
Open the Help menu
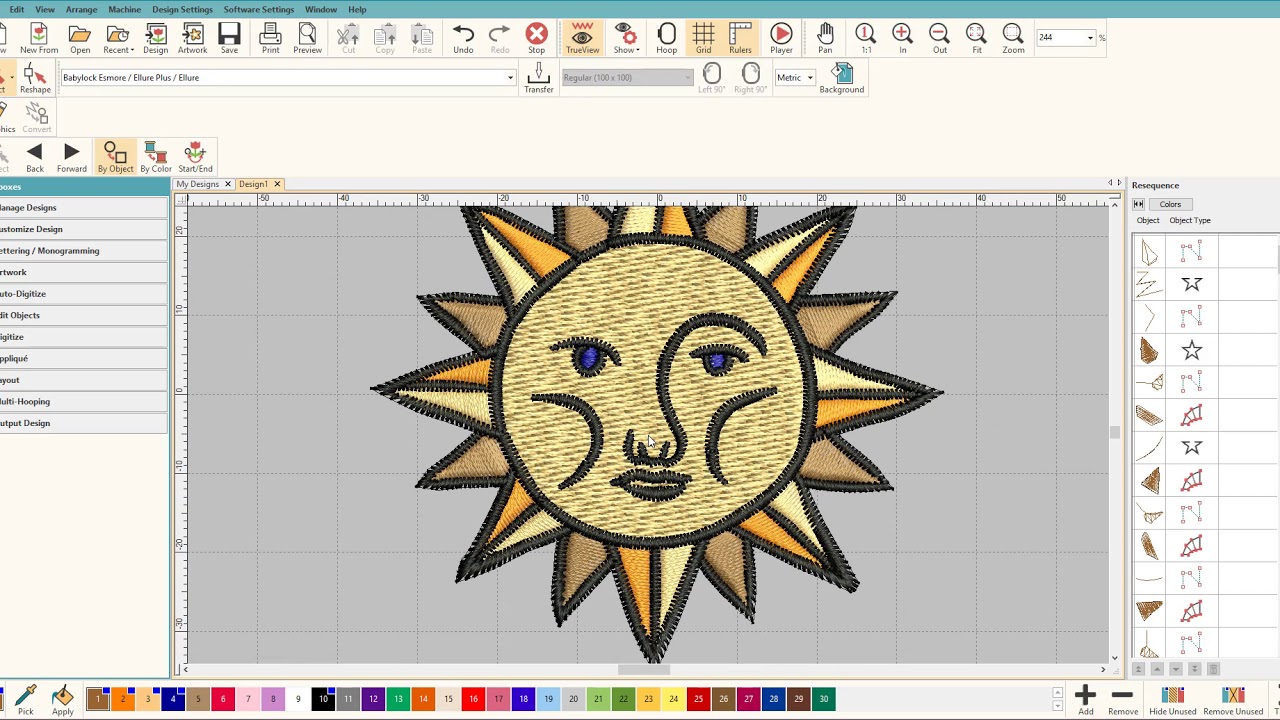[357, 9]
